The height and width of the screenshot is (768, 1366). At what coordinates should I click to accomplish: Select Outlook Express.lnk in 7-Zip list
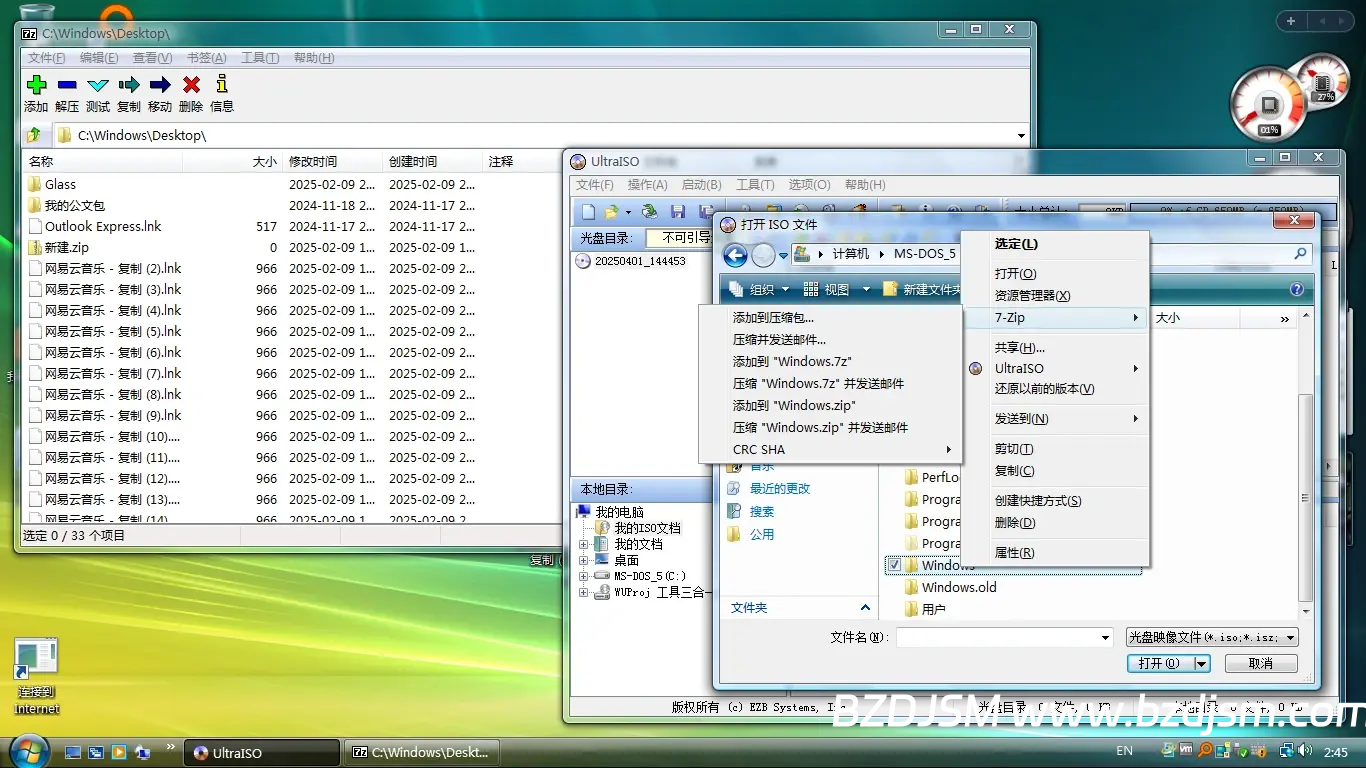103,227
